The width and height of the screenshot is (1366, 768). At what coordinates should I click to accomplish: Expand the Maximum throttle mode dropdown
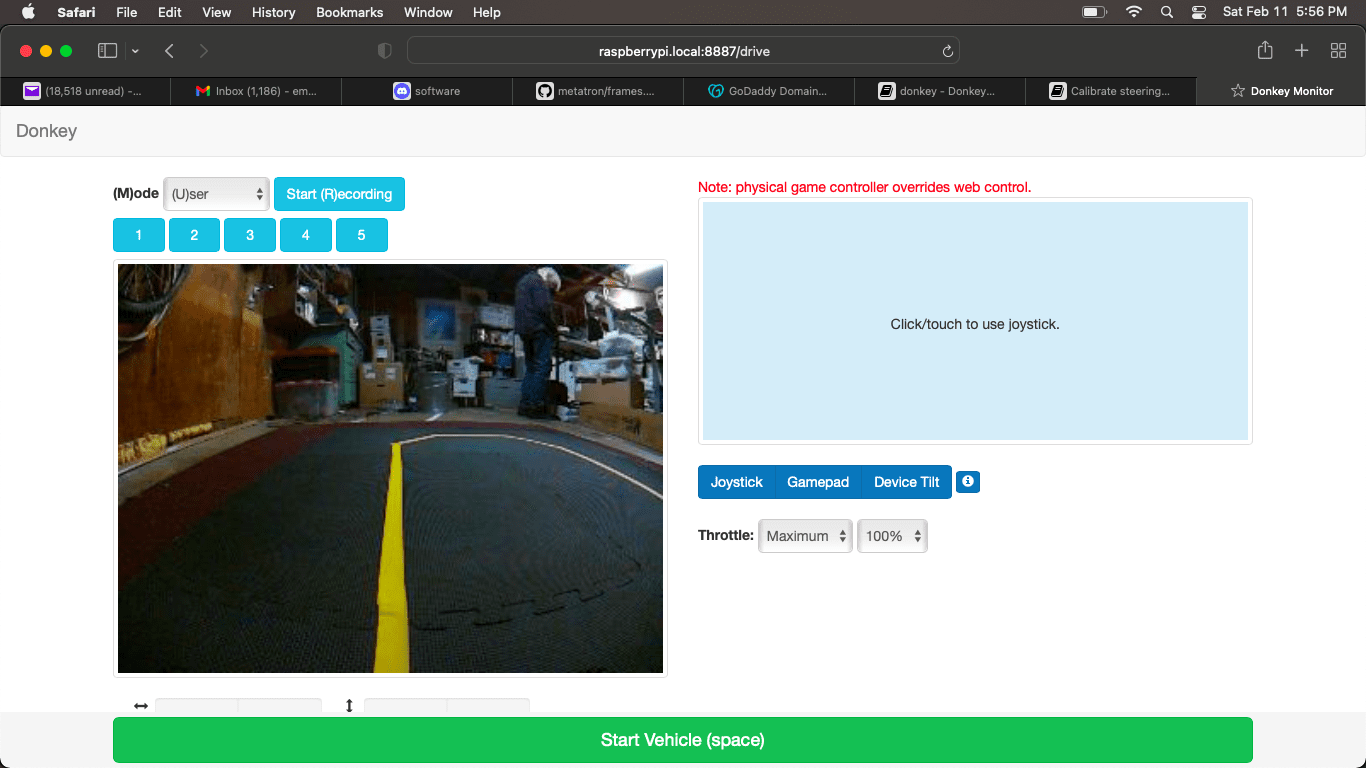(x=805, y=536)
